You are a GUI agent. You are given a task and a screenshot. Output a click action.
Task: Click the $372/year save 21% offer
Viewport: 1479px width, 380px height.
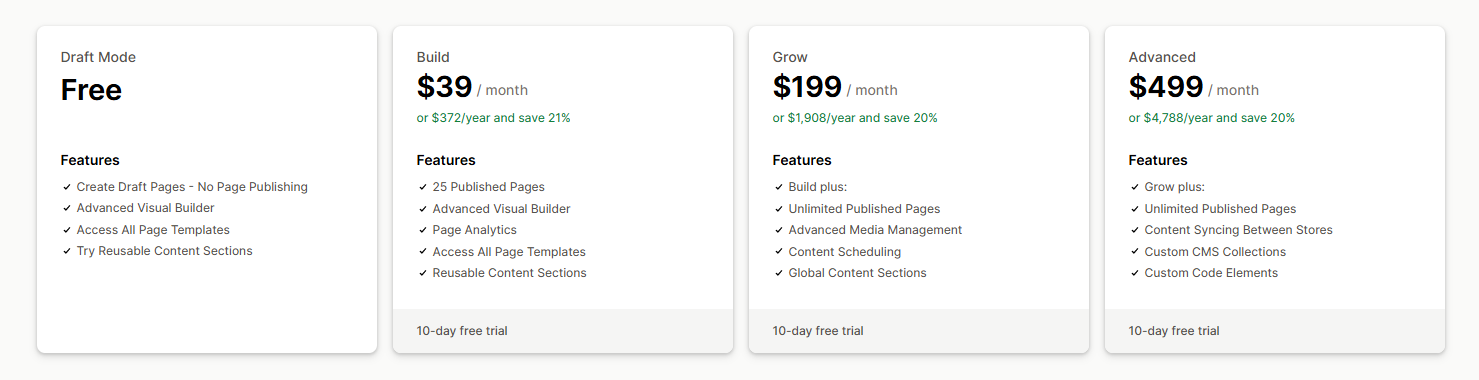[x=494, y=118]
